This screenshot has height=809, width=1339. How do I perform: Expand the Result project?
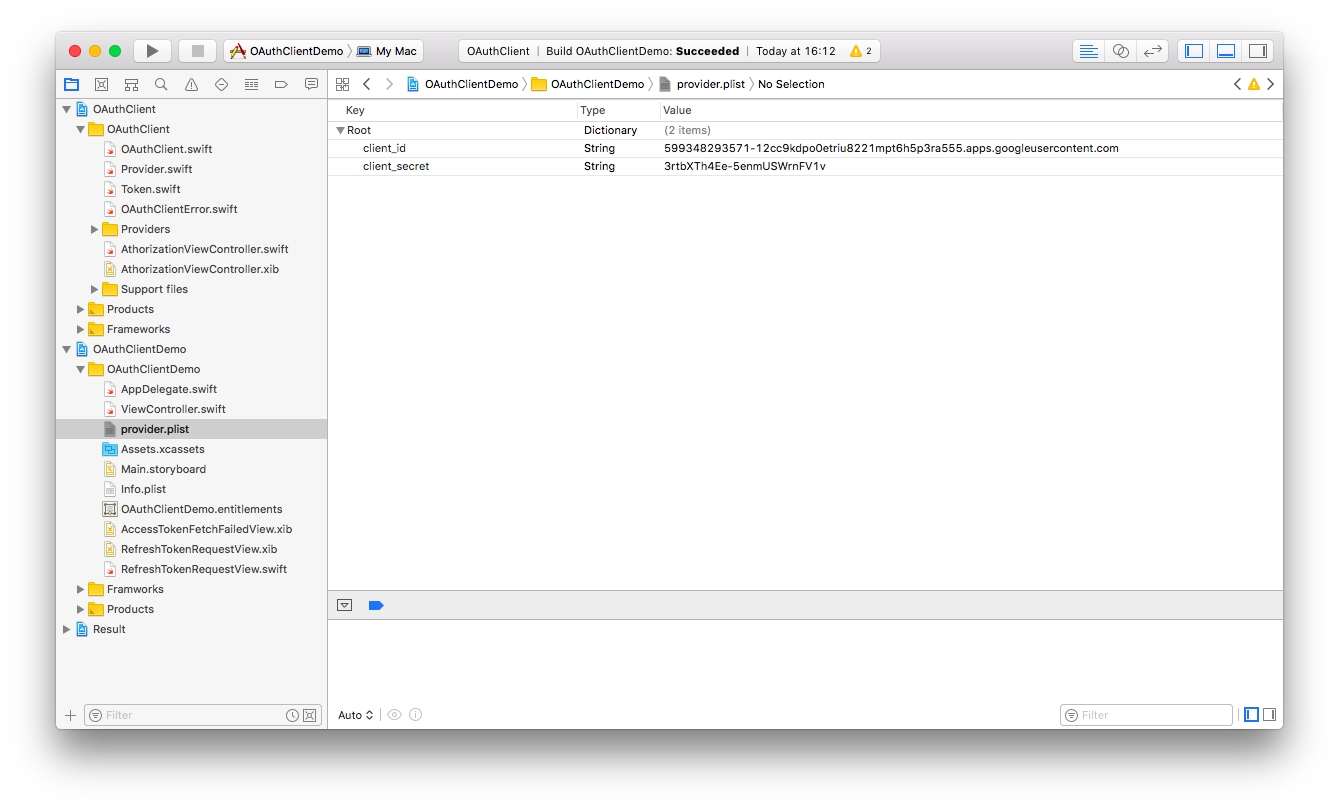coord(67,629)
